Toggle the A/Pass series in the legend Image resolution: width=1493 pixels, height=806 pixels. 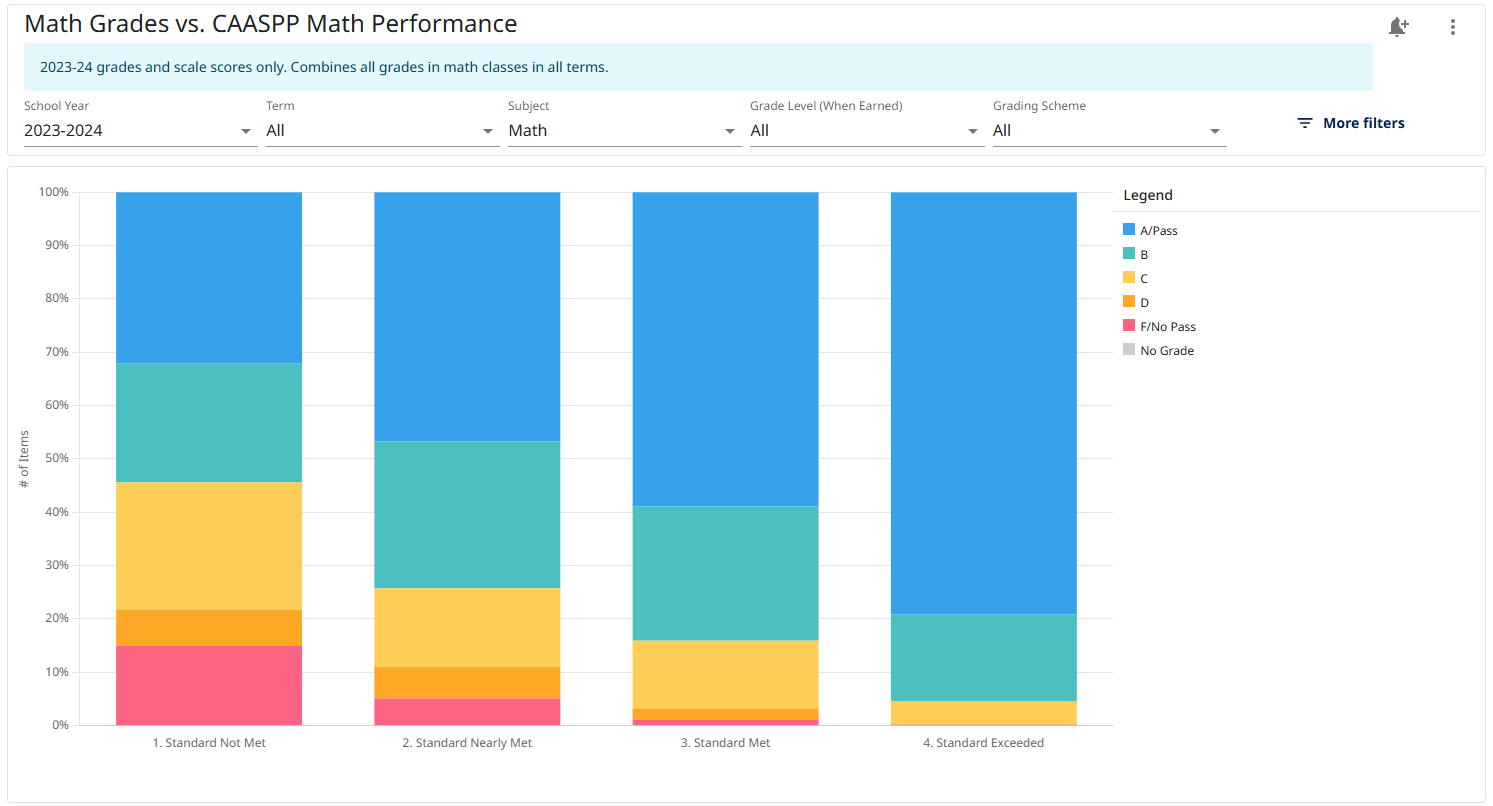(x=1157, y=230)
